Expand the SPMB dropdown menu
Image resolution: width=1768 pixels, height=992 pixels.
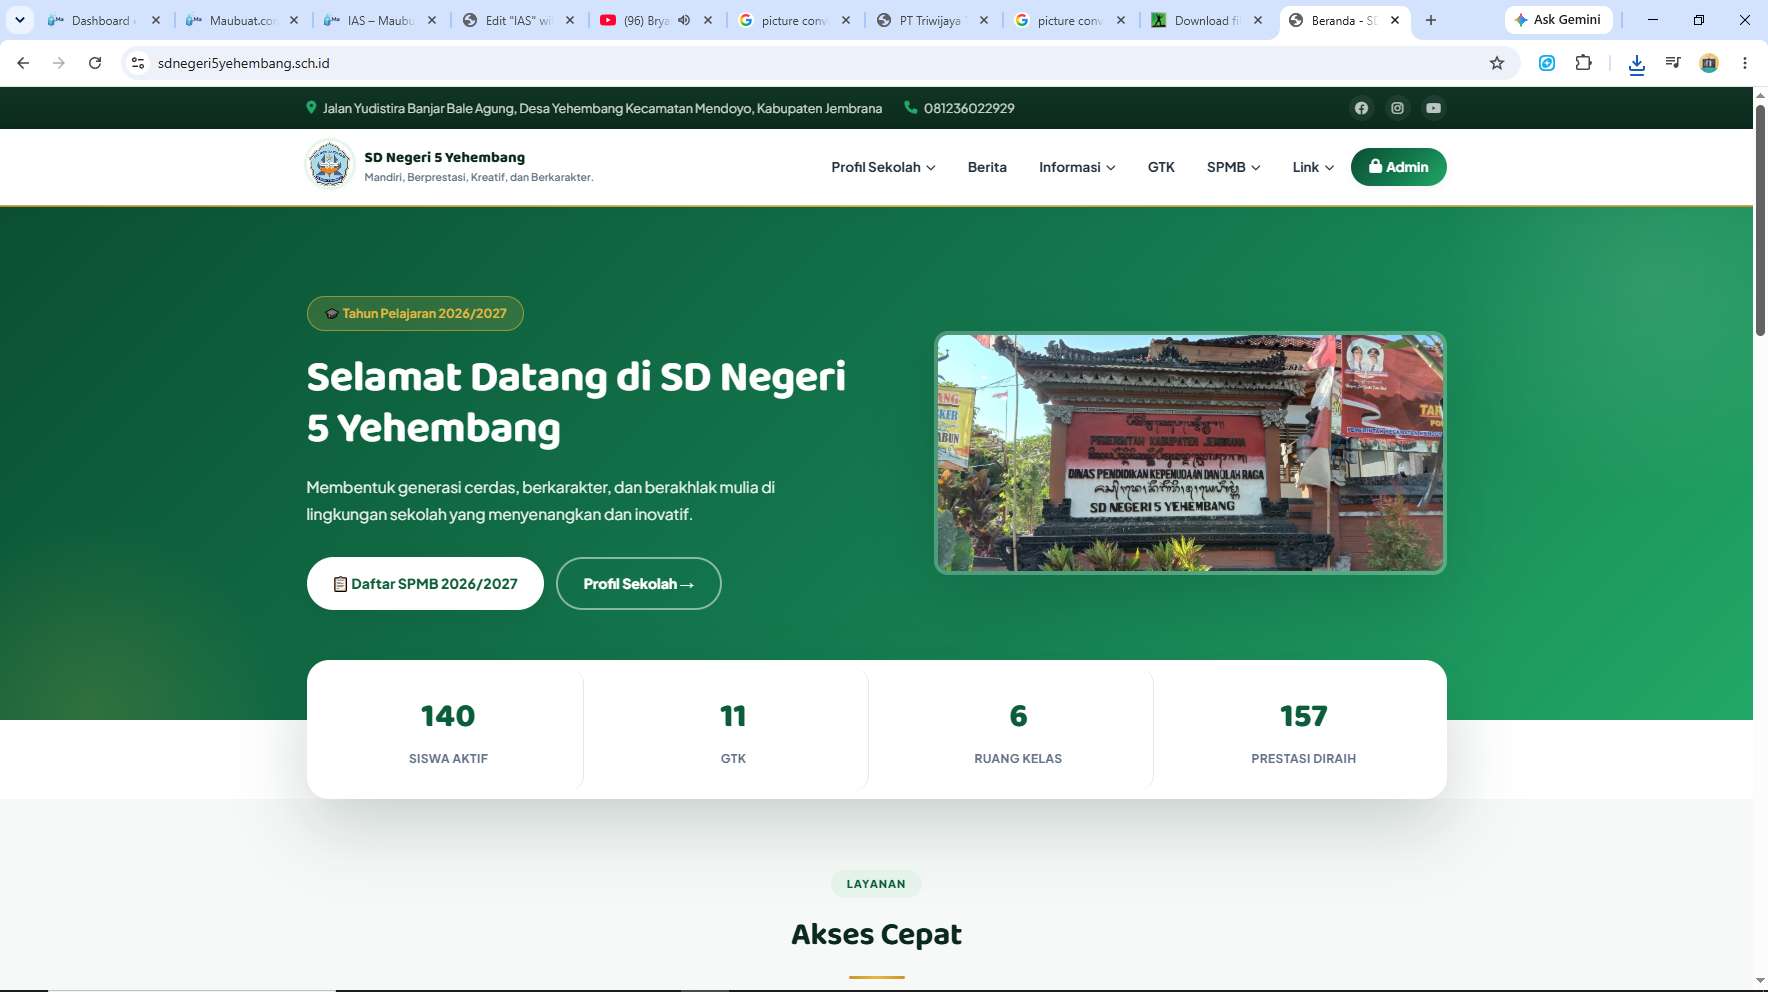pos(1233,167)
